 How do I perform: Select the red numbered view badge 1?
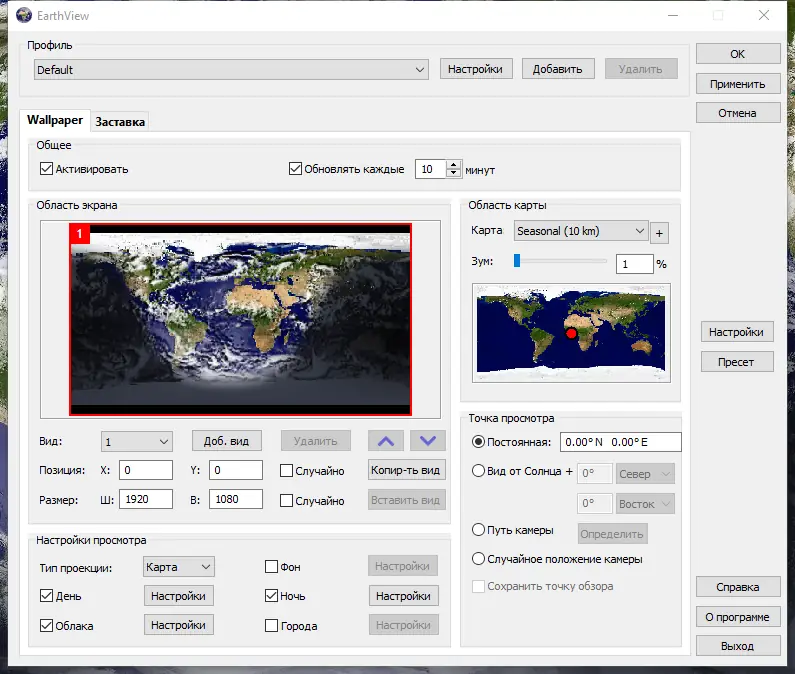tap(80, 234)
